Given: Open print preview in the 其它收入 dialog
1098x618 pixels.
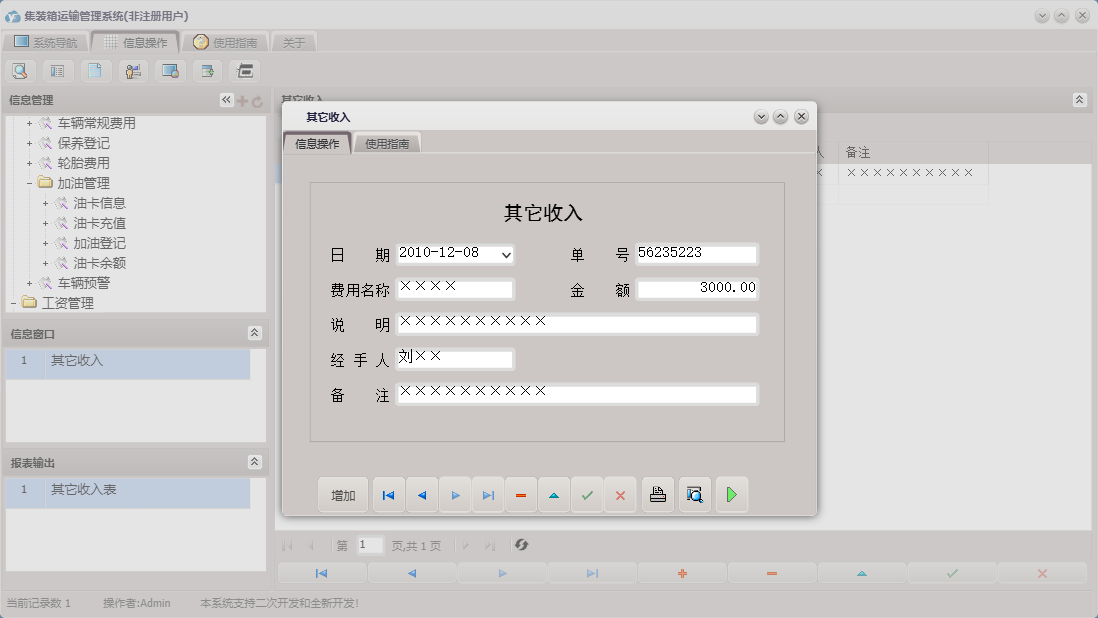Looking at the screenshot, I should click(694, 494).
